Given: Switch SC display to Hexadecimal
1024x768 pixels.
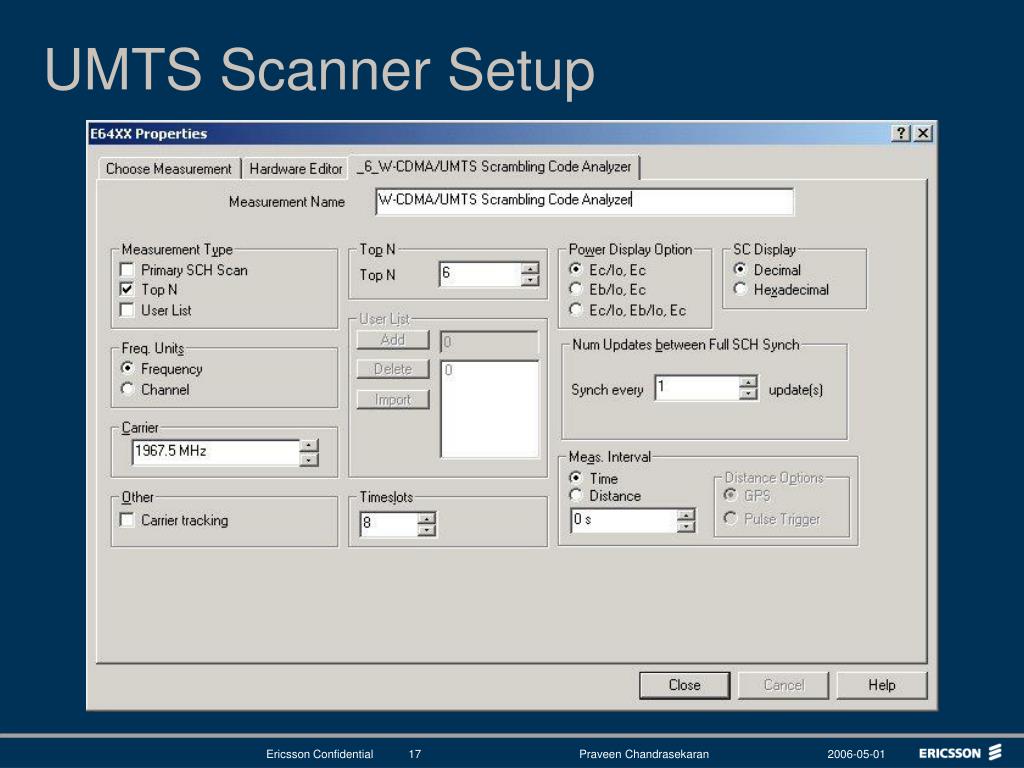Looking at the screenshot, I should click(740, 289).
